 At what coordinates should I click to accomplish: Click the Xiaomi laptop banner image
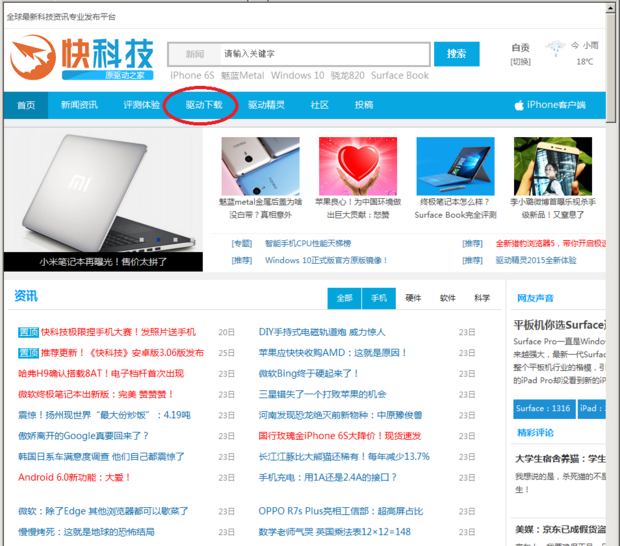103,190
